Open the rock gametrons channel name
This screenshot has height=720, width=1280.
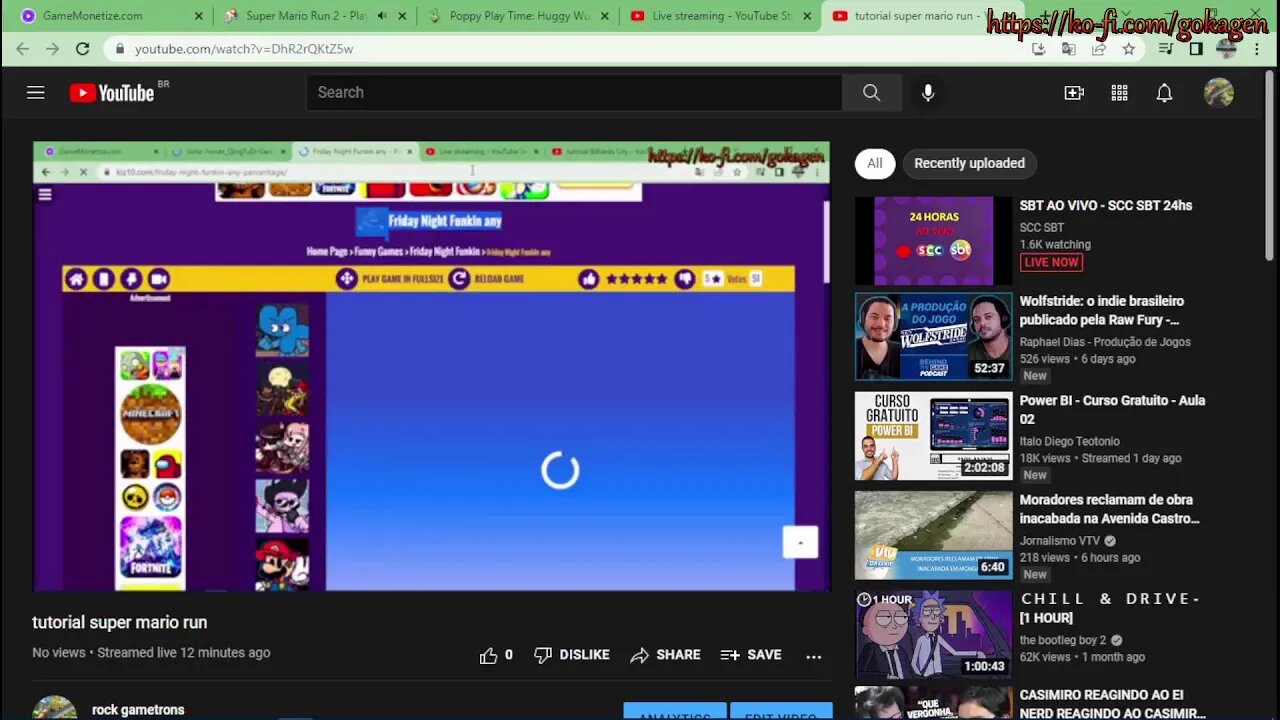pyautogui.click(x=138, y=710)
